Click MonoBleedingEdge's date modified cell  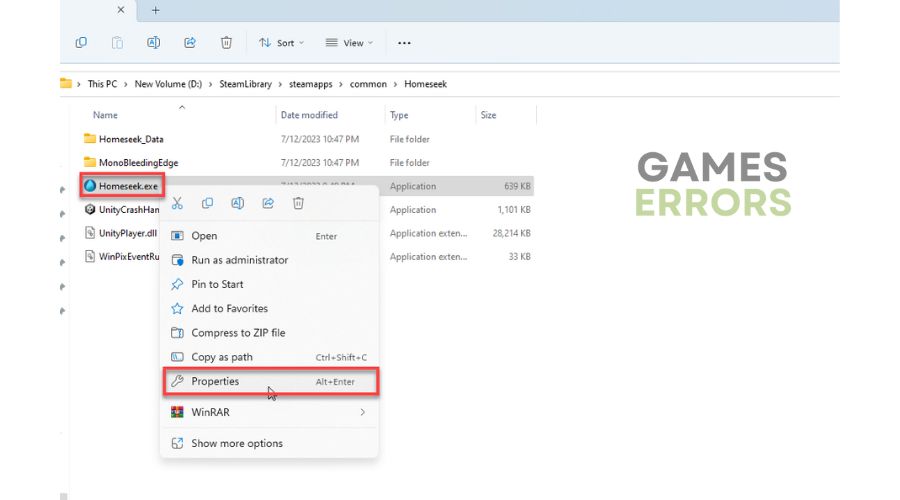click(x=320, y=162)
